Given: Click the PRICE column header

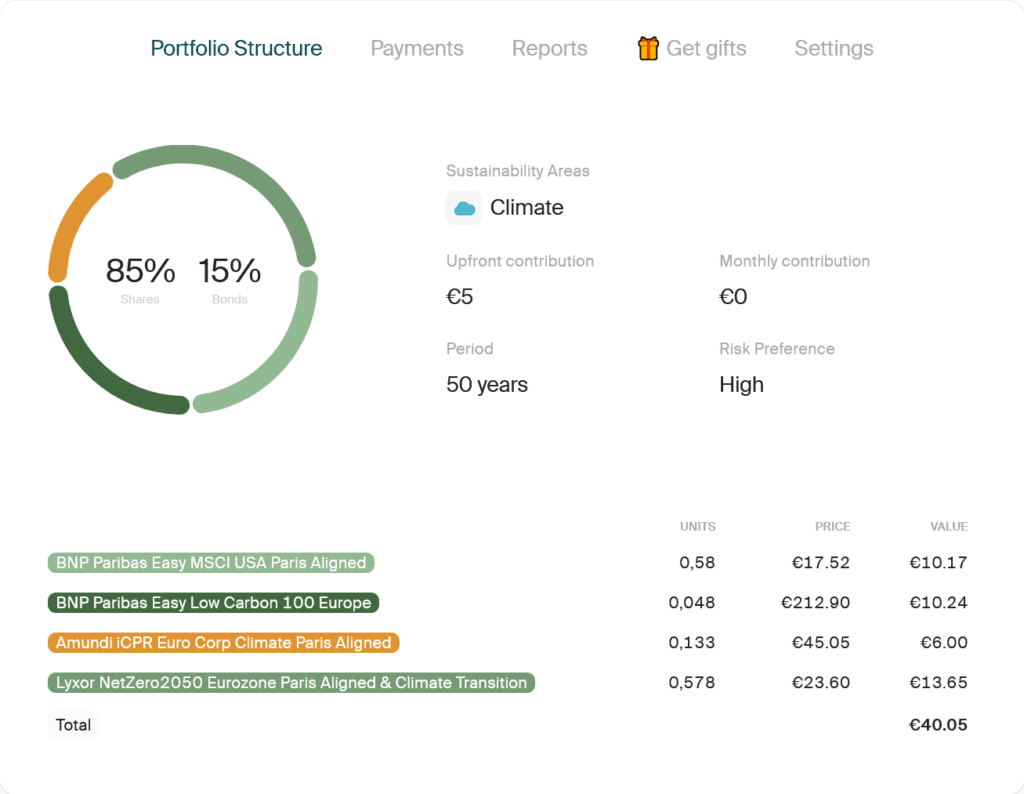Looking at the screenshot, I should [832, 526].
